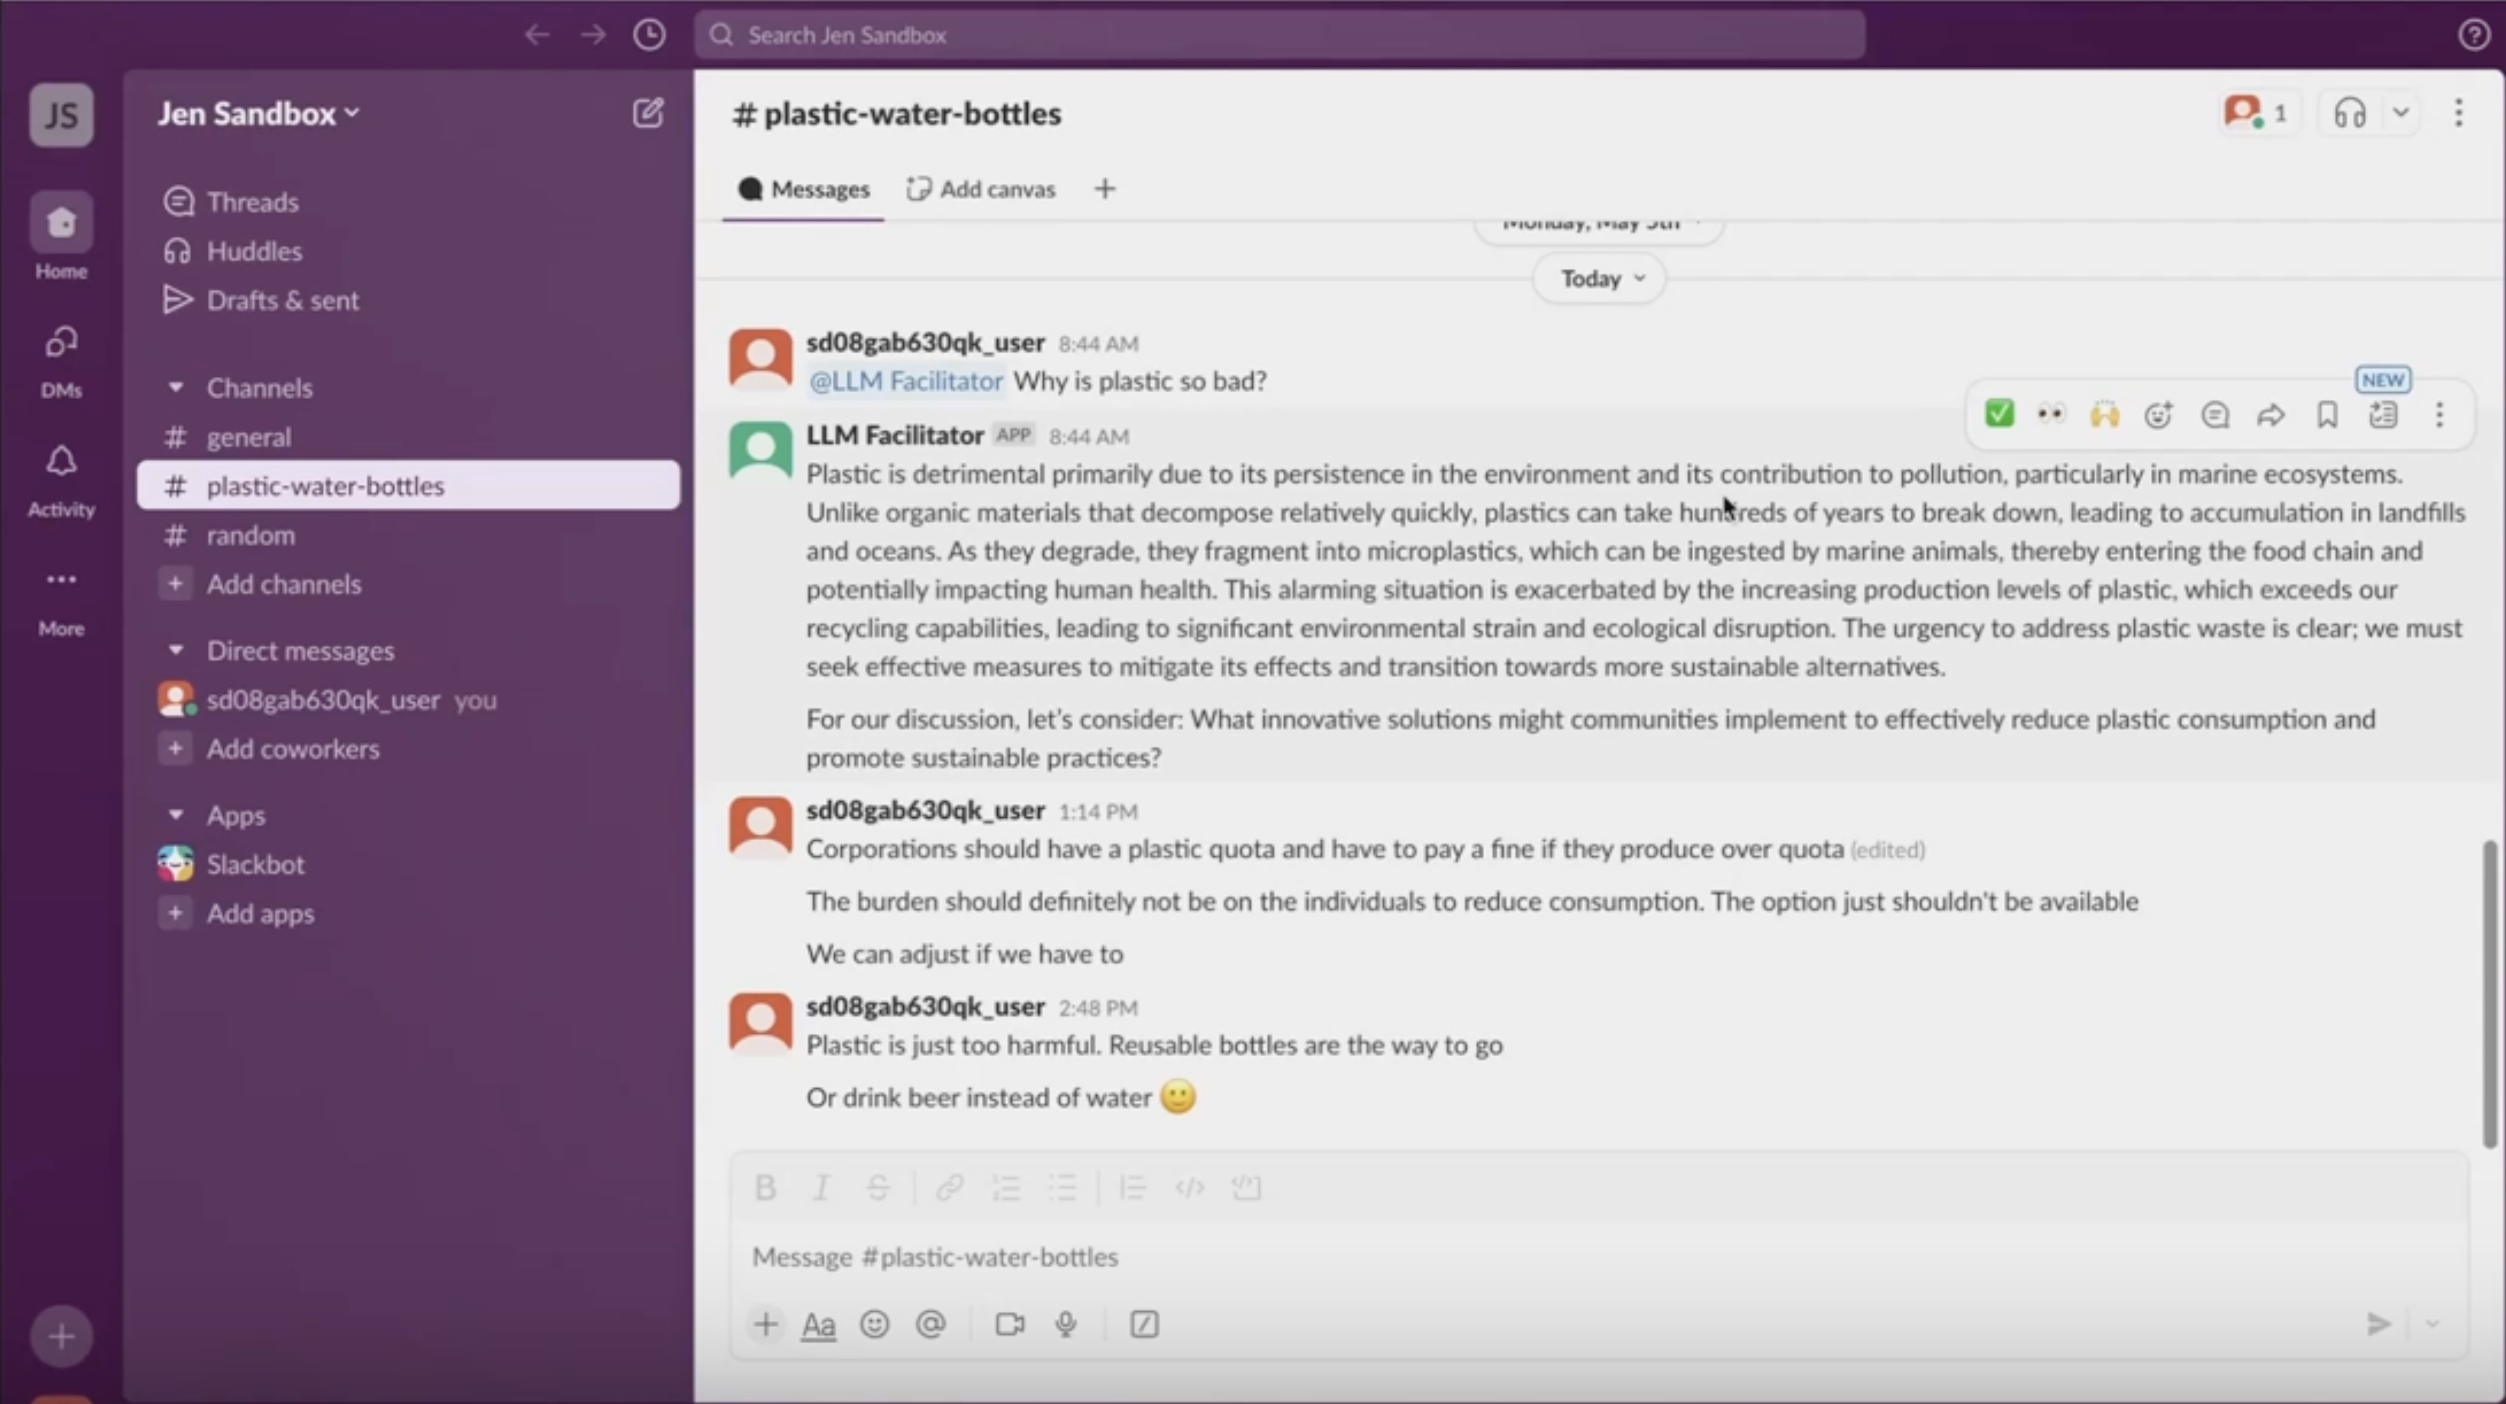Click the Message #plastic-water-bottles input field
The image size is (2506, 1404).
click(x=1500, y=1256)
